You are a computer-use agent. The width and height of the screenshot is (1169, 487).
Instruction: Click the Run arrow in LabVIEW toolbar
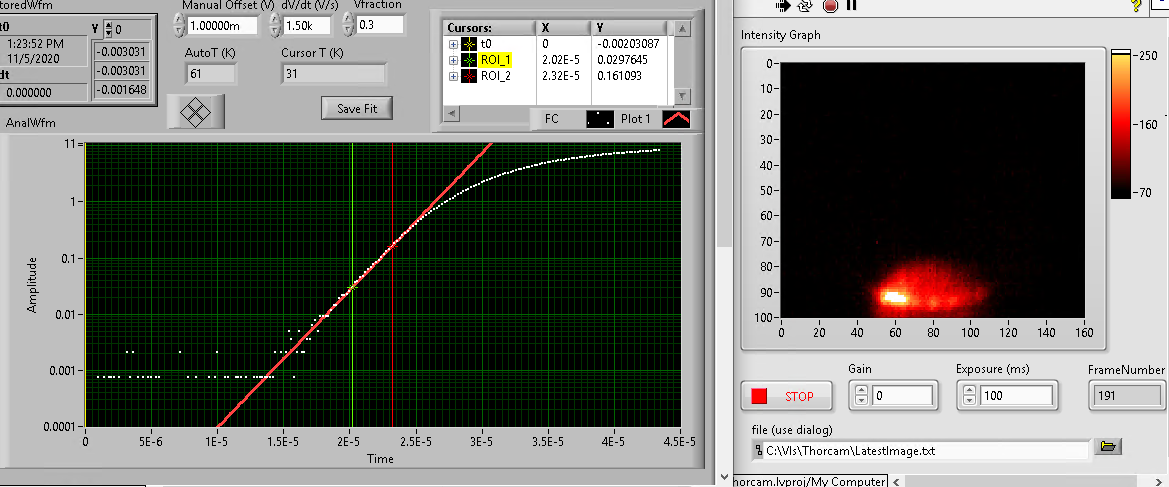point(784,5)
